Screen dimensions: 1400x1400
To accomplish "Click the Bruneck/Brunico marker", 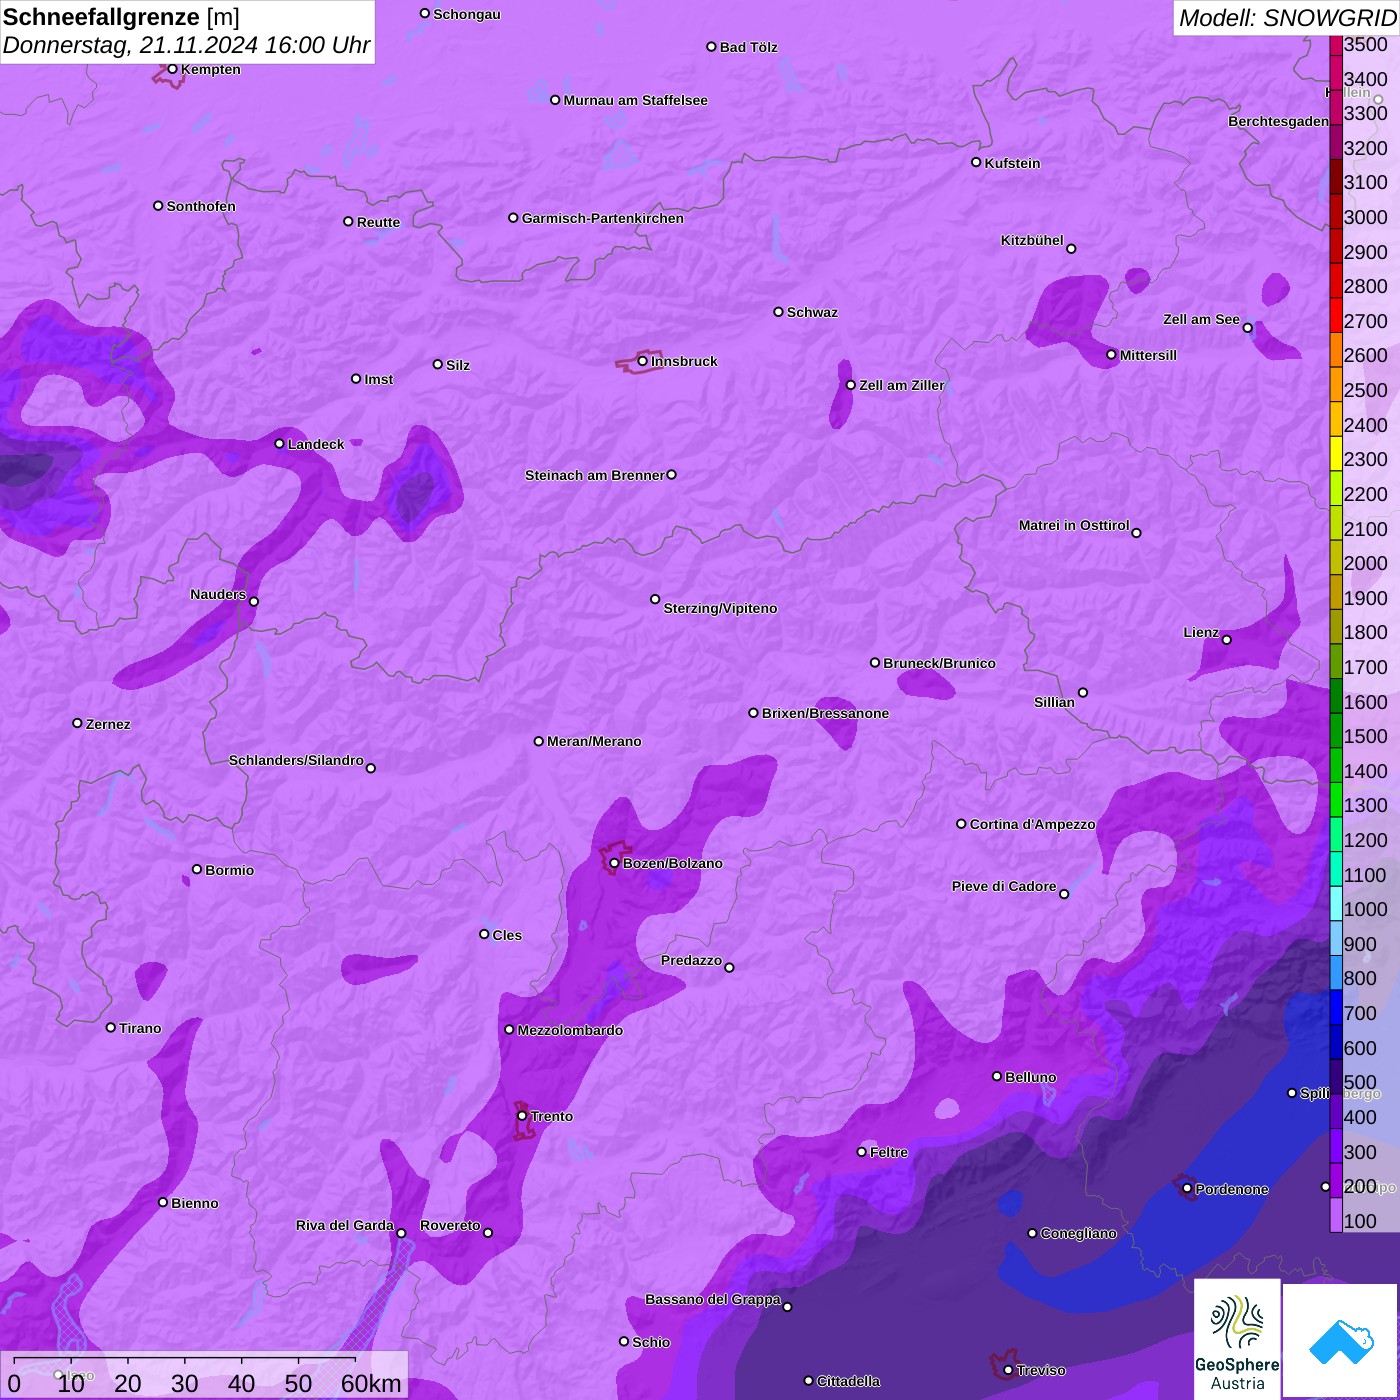I will (x=875, y=662).
